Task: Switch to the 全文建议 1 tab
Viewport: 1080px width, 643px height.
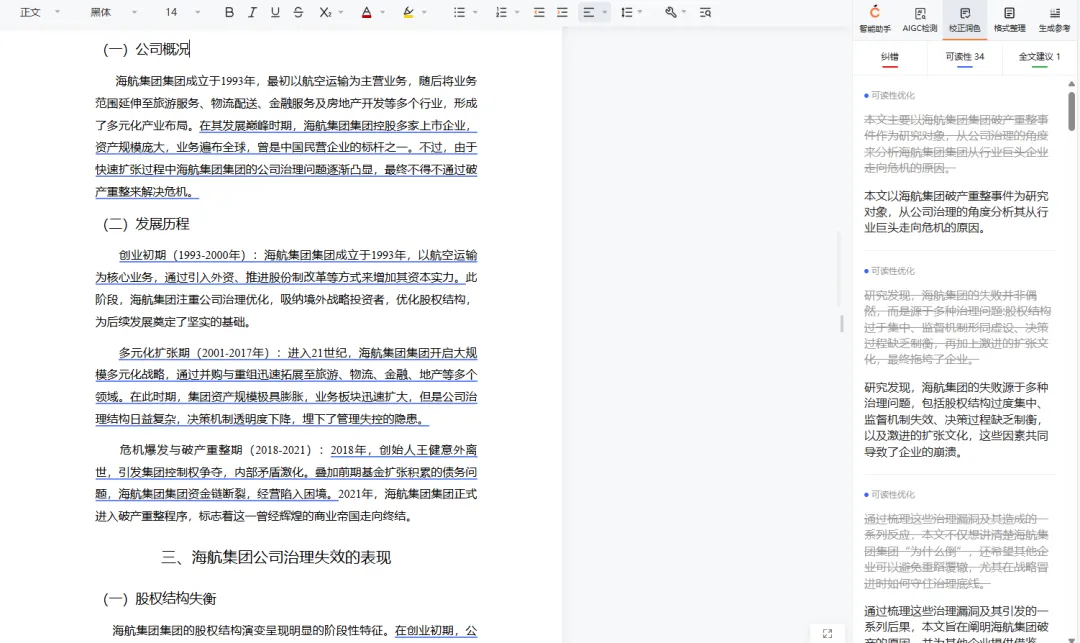Action: [x=1039, y=58]
